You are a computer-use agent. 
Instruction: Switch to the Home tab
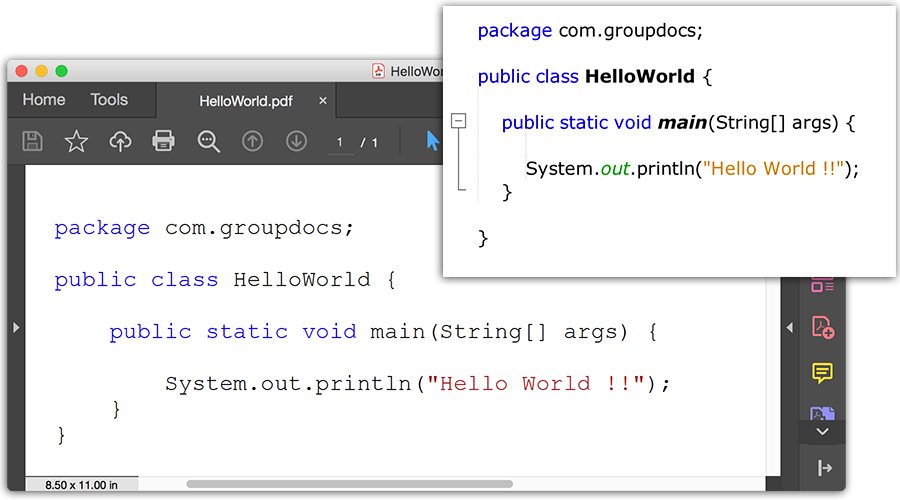pos(44,100)
